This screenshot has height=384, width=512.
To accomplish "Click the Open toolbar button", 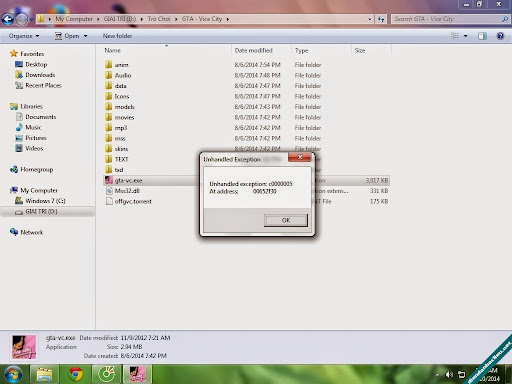I will (68, 36).
